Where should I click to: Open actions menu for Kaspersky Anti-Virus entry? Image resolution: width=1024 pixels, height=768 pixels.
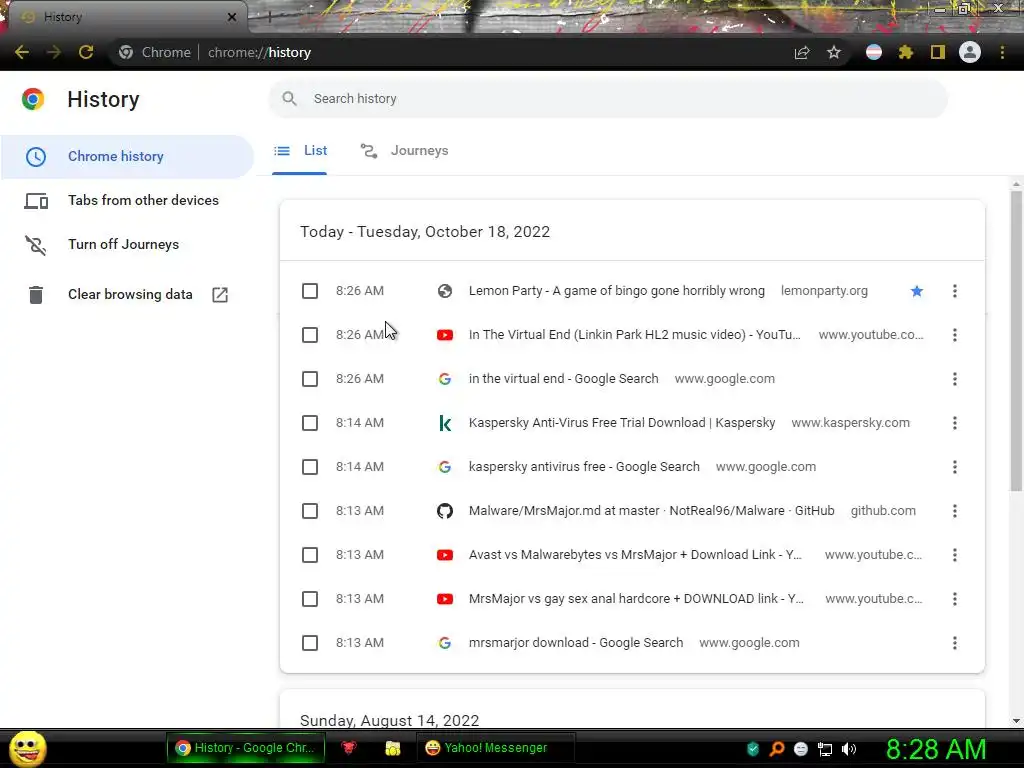click(955, 423)
